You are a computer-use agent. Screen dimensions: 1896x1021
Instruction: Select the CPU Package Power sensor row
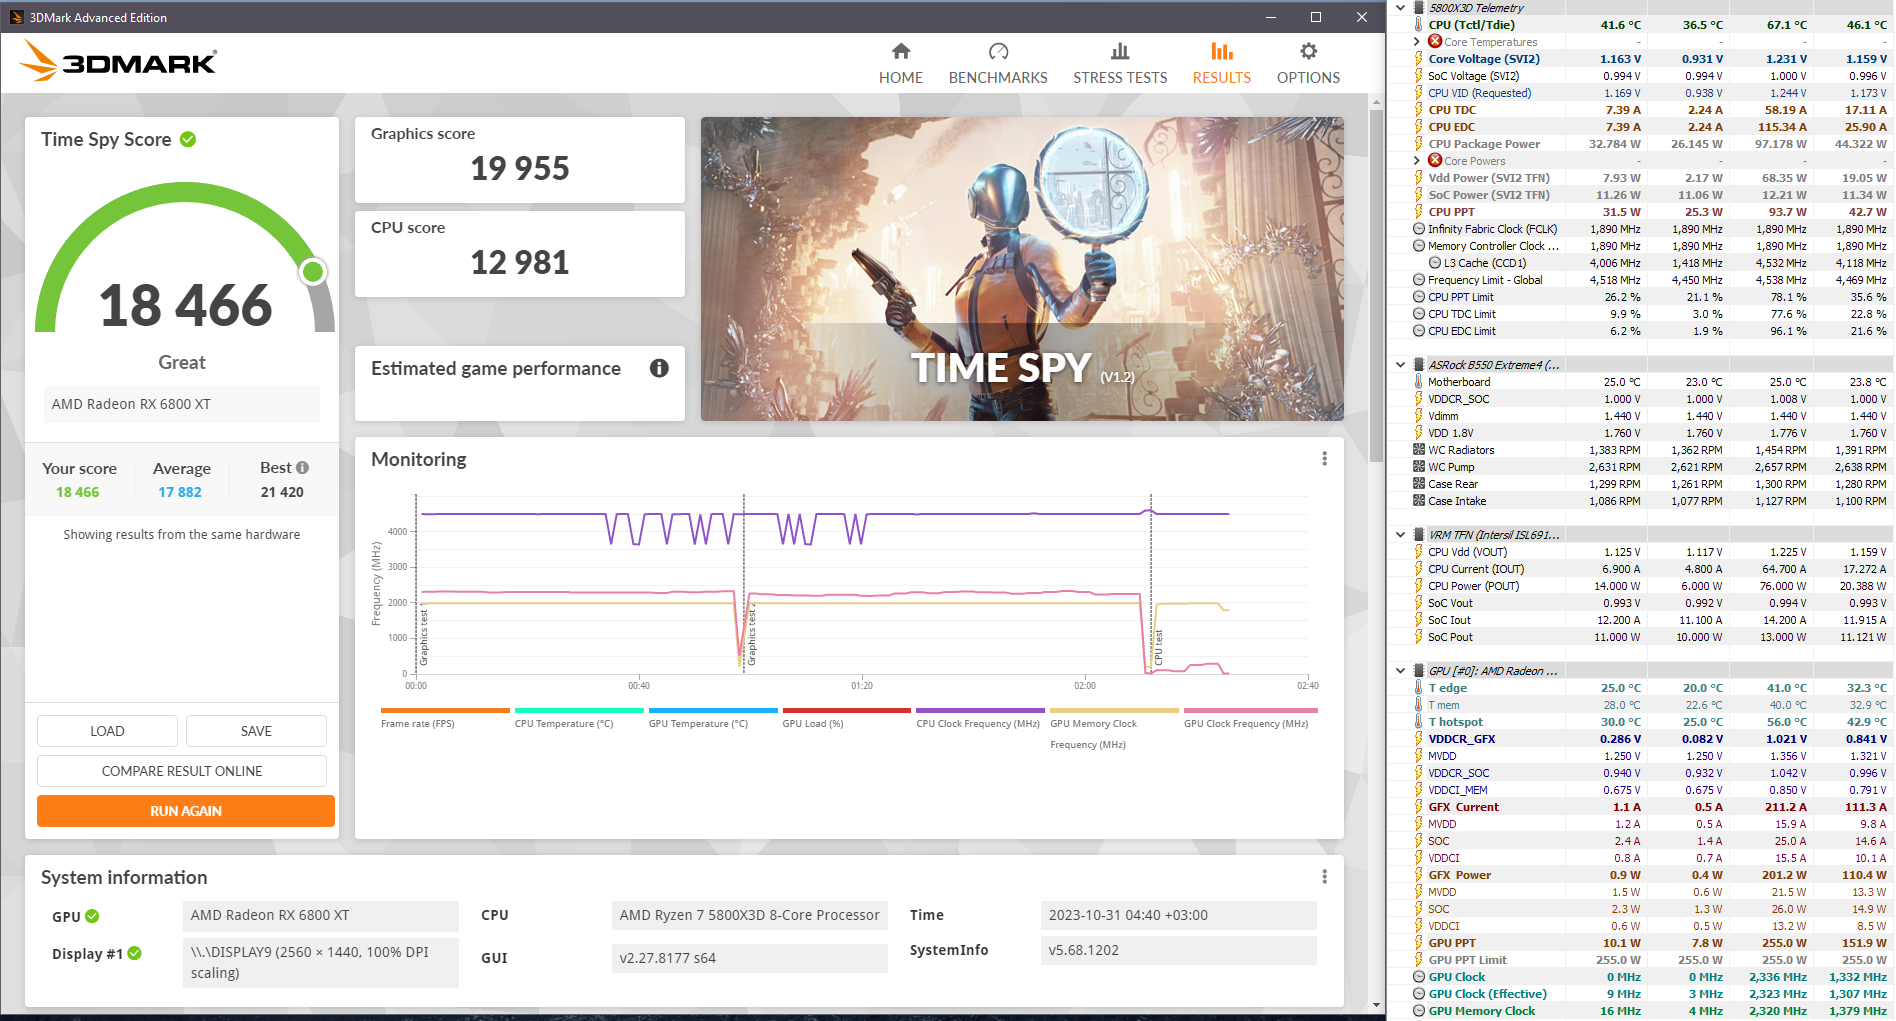click(1640, 144)
